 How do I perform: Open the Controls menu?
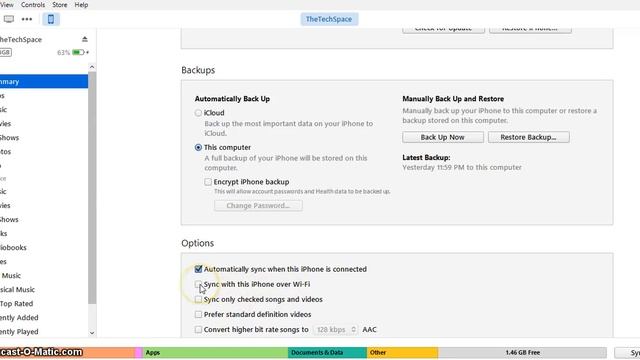click(33, 5)
